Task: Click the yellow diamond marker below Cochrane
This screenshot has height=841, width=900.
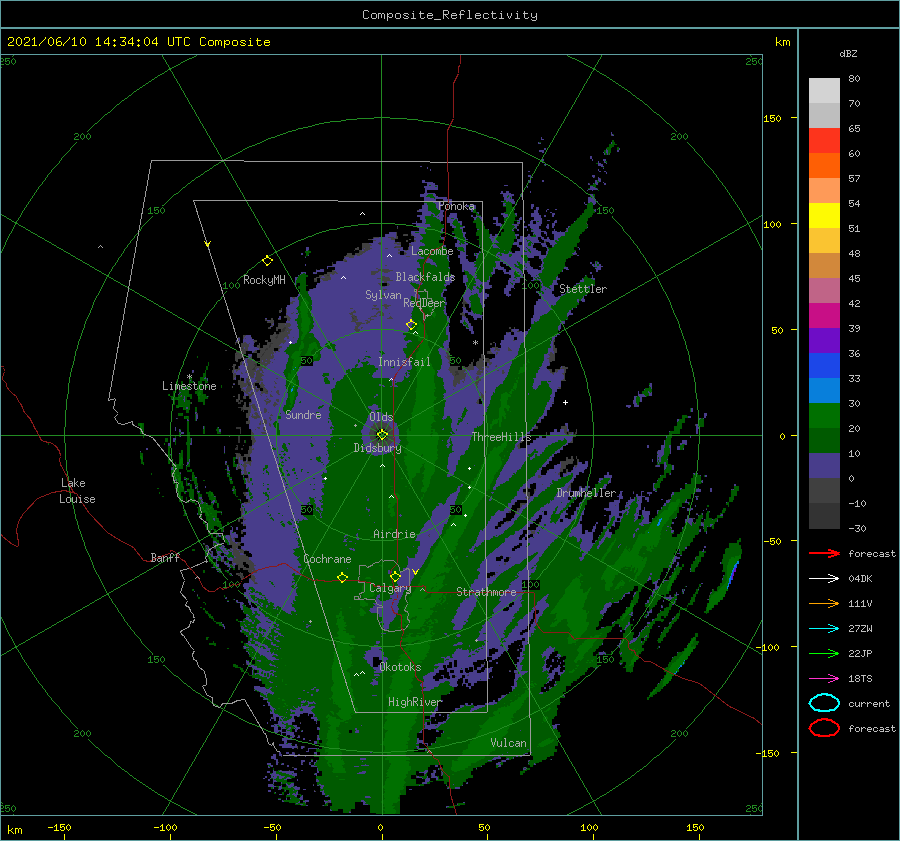Action: click(342, 578)
